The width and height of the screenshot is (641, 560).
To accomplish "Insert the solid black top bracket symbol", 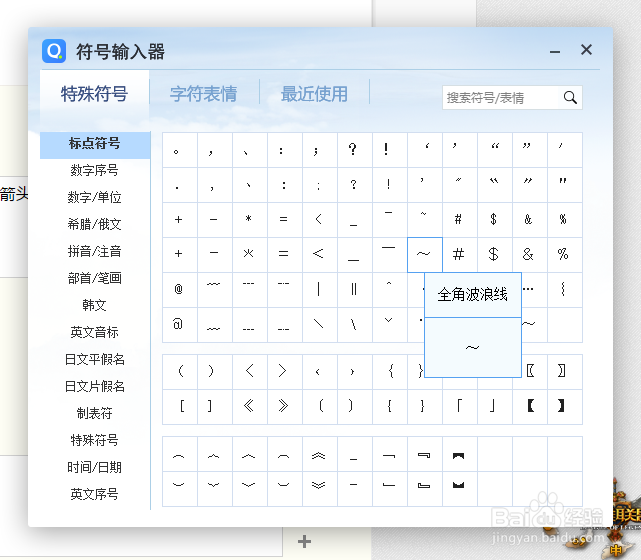I will [460, 455].
